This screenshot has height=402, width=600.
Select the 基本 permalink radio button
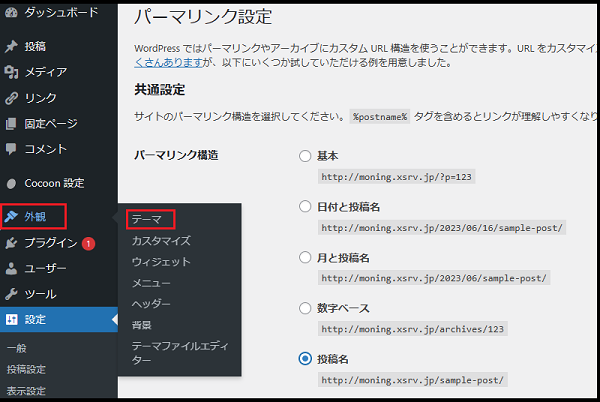click(305, 156)
